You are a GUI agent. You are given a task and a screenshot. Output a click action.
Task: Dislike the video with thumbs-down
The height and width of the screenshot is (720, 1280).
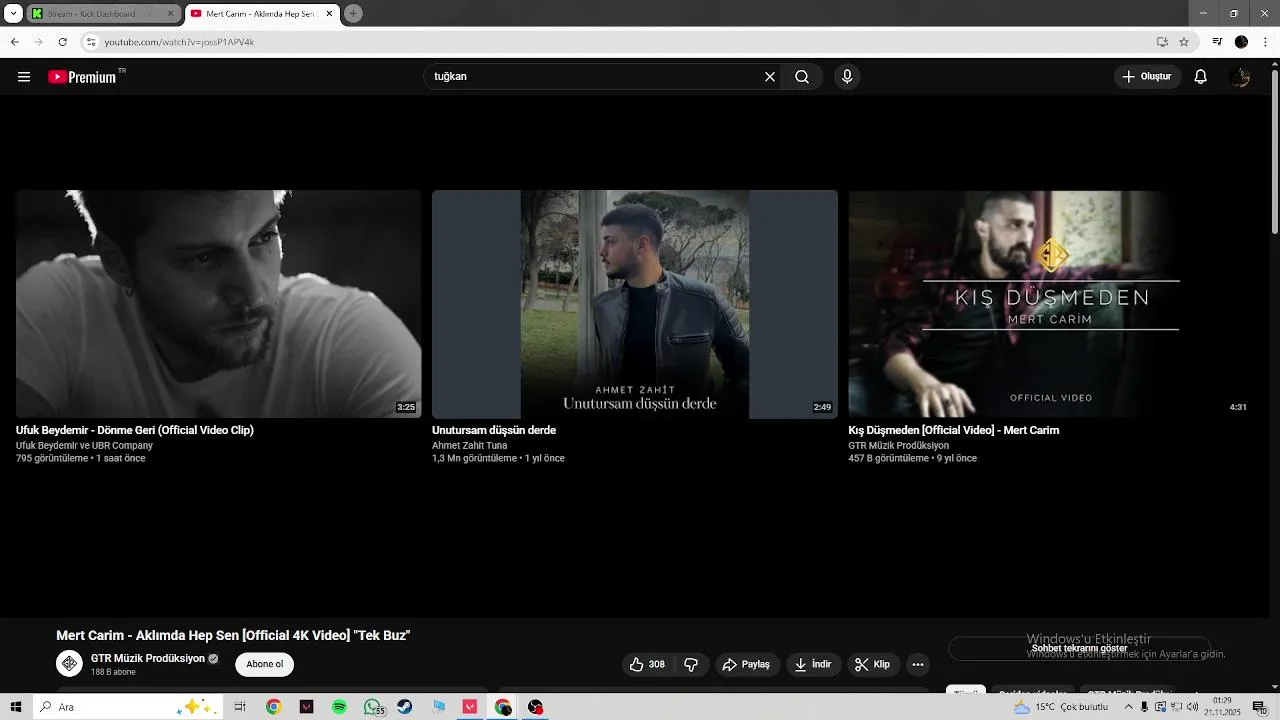pyautogui.click(x=691, y=665)
